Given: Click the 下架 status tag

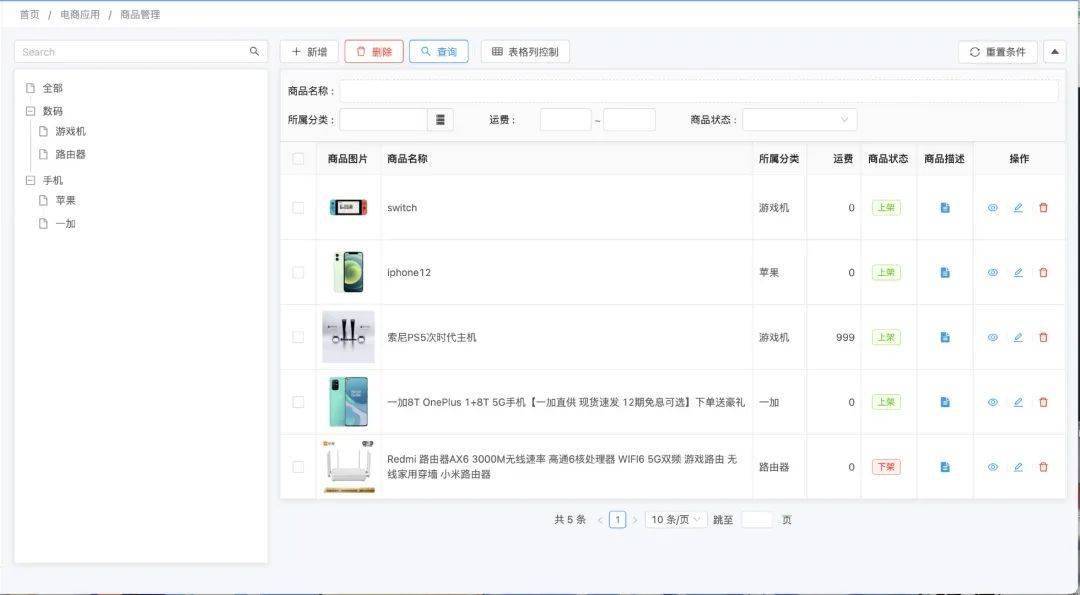Looking at the screenshot, I should coord(886,466).
